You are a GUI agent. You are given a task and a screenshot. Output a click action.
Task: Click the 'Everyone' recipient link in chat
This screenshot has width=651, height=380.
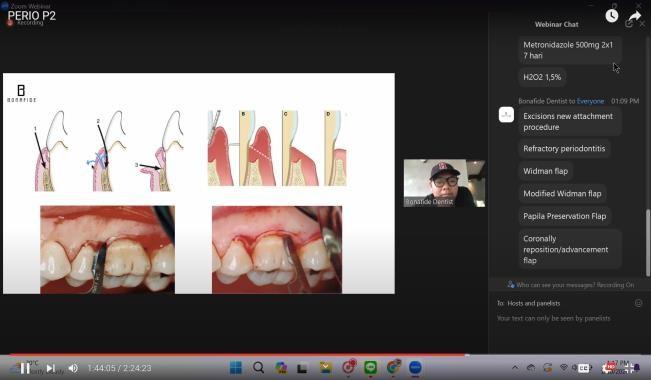pos(590,101)
